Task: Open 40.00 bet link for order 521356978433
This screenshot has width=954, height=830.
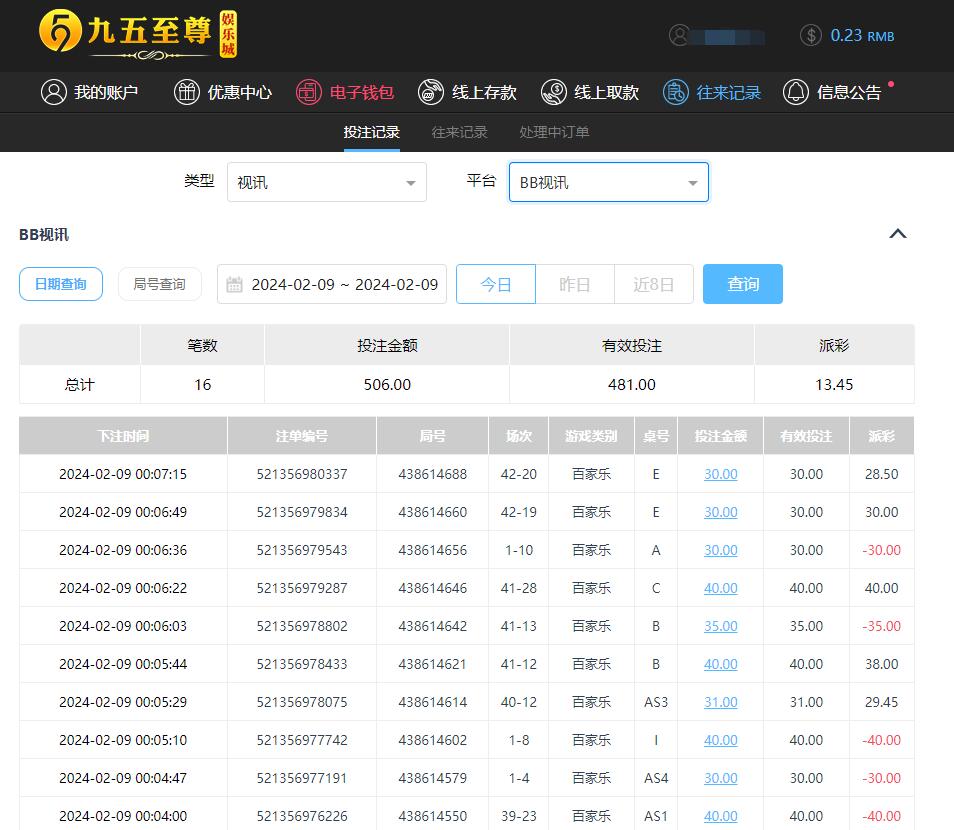Action: click(x=720, y=664)
